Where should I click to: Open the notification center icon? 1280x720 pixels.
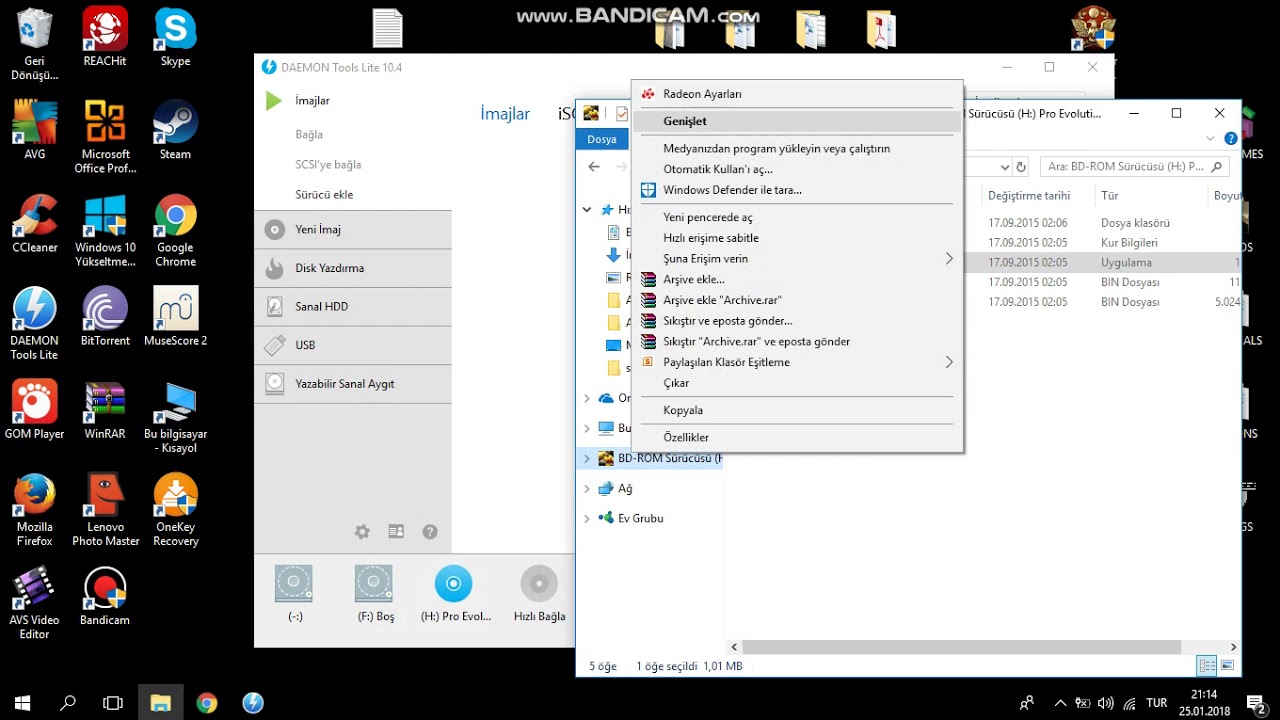pos(1256,703)
